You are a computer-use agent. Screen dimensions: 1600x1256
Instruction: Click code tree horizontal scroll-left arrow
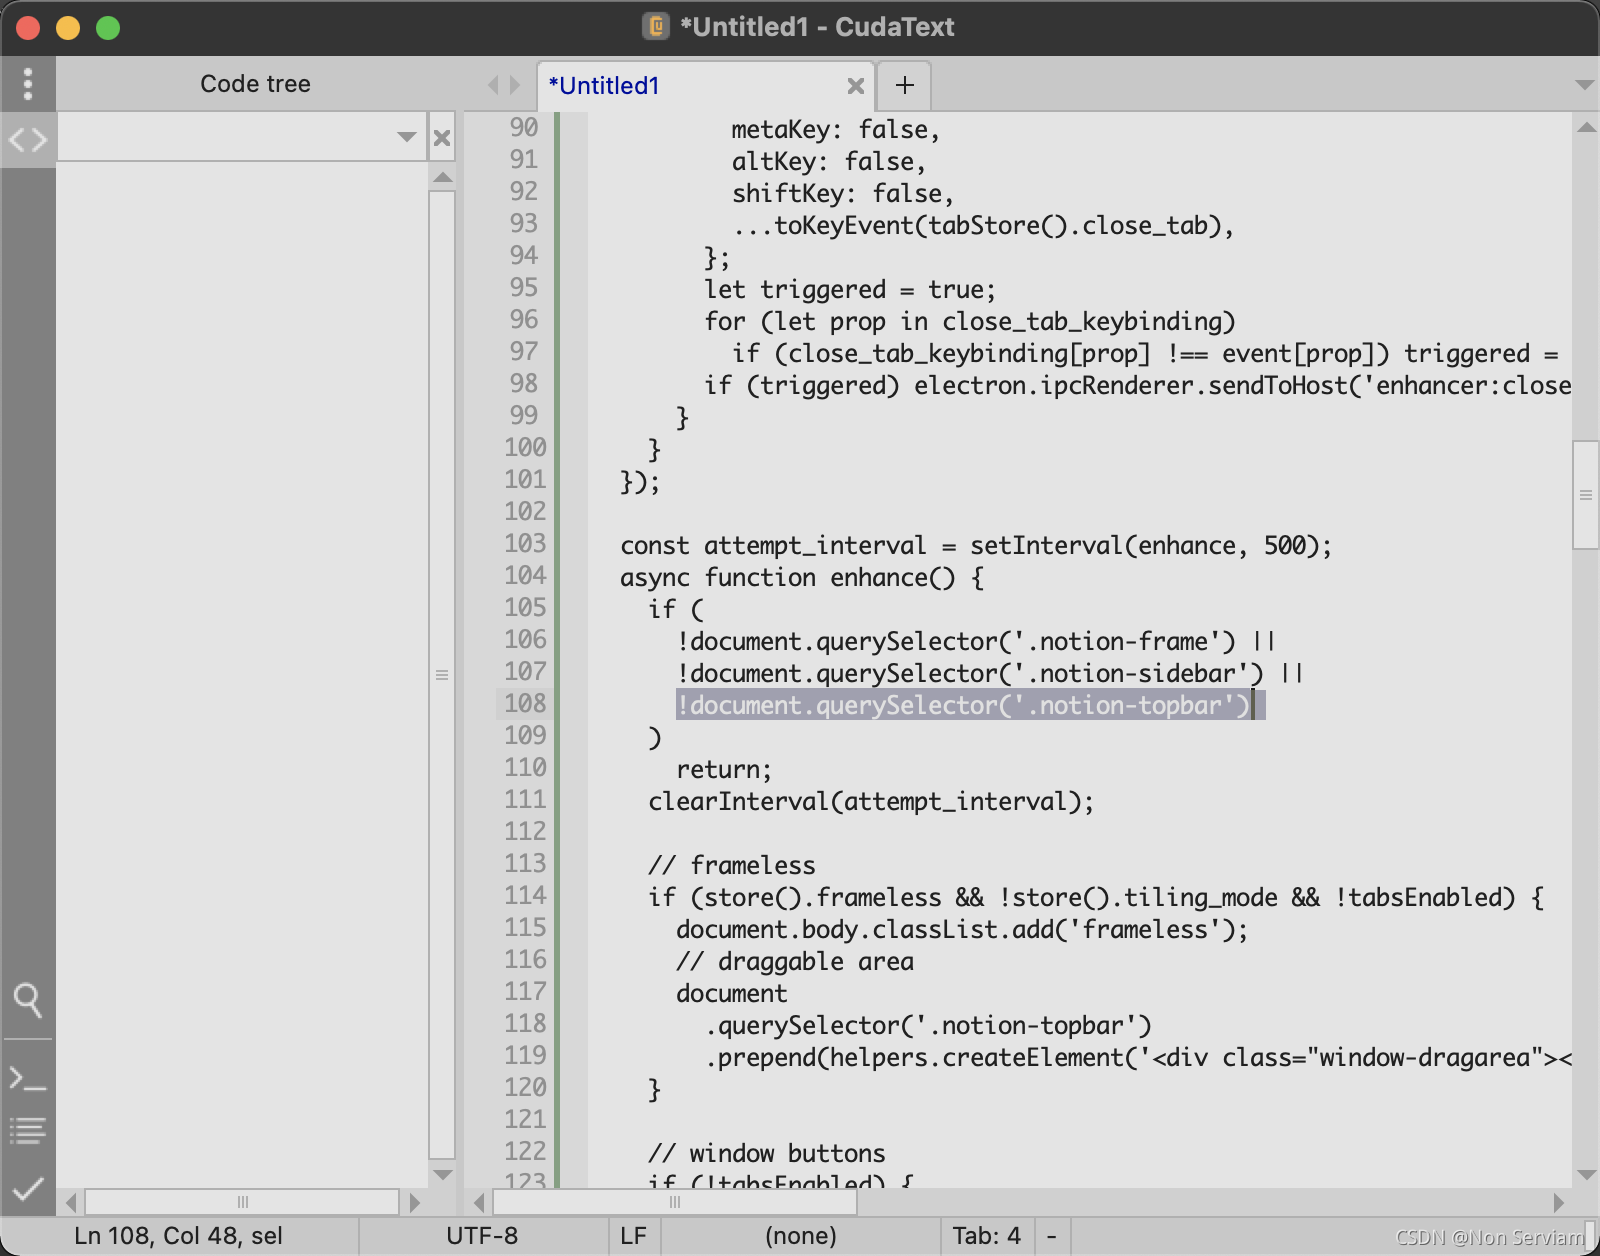[71, 1202]
